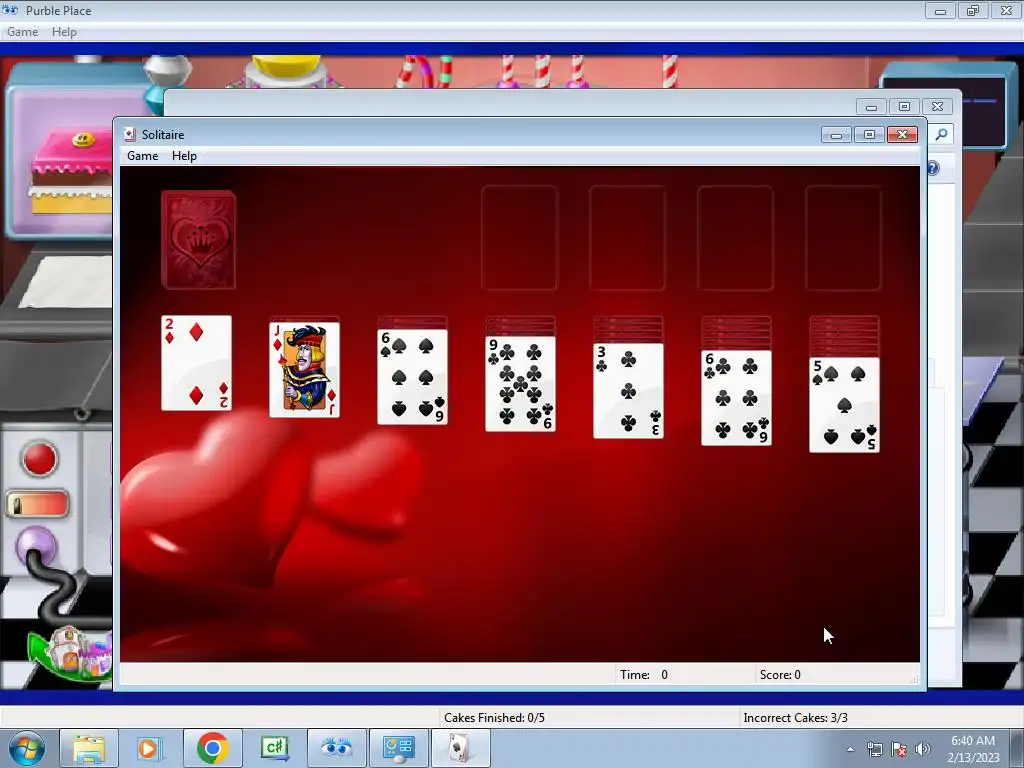Click the Incorrect Cakes: 3/3 status text
1024x768 pixels.
[x=795, y=718]
